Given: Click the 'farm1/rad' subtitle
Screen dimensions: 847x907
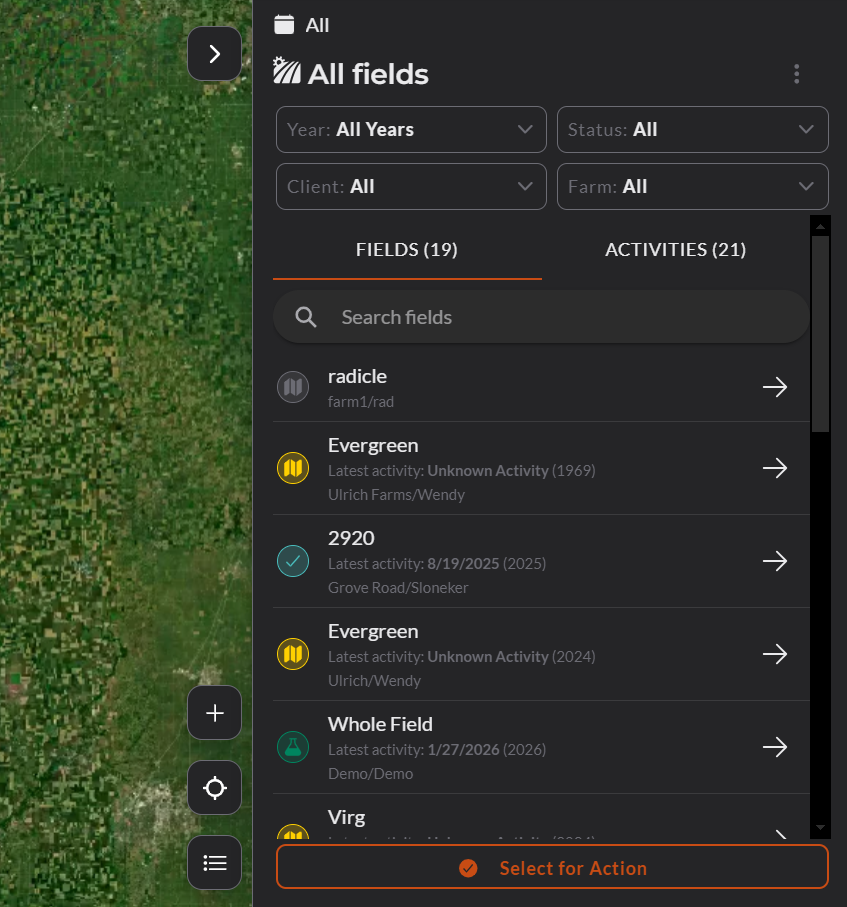Looking at the screenshot, I should point(361,401).
